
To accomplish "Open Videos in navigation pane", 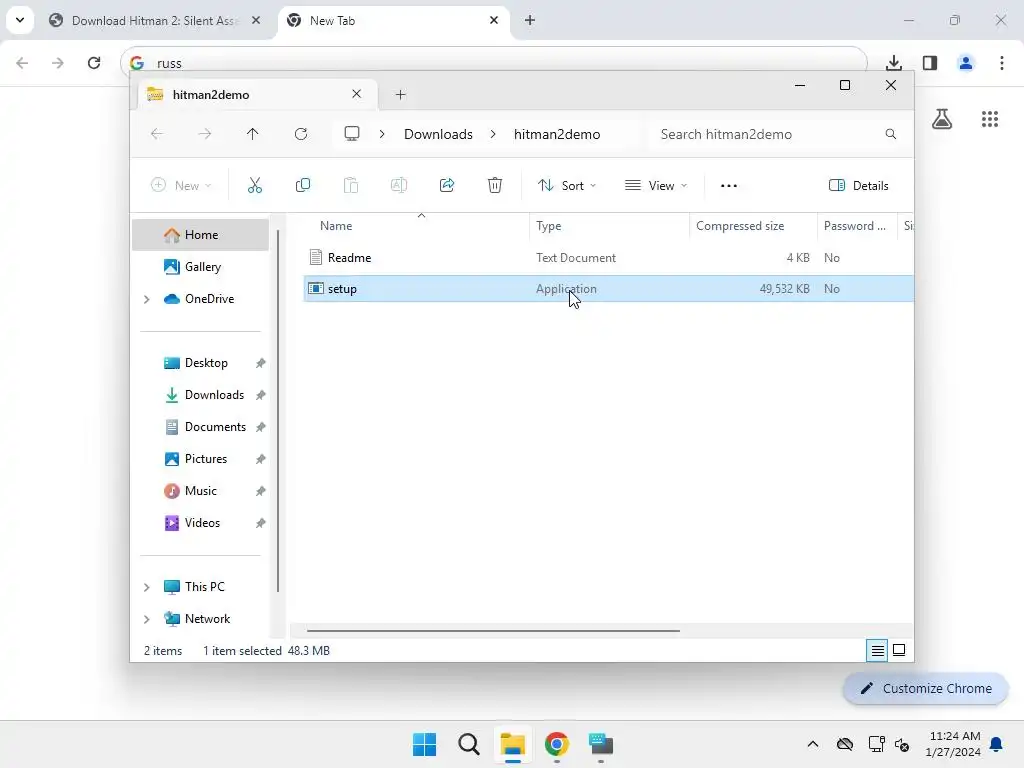I will (x=200, y=523).
